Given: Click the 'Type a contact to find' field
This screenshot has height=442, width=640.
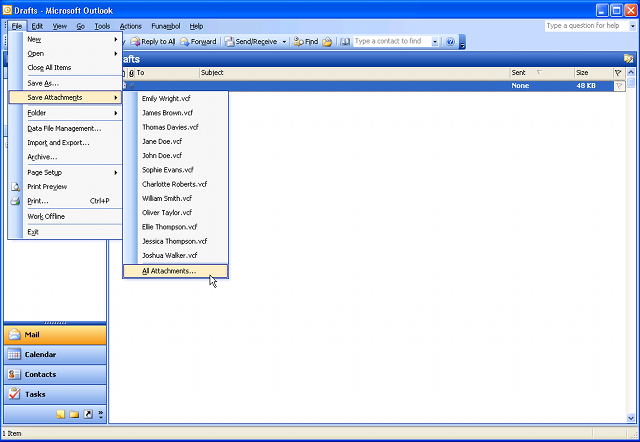Looking at the screenshot, I should click(x=391, y=41).
